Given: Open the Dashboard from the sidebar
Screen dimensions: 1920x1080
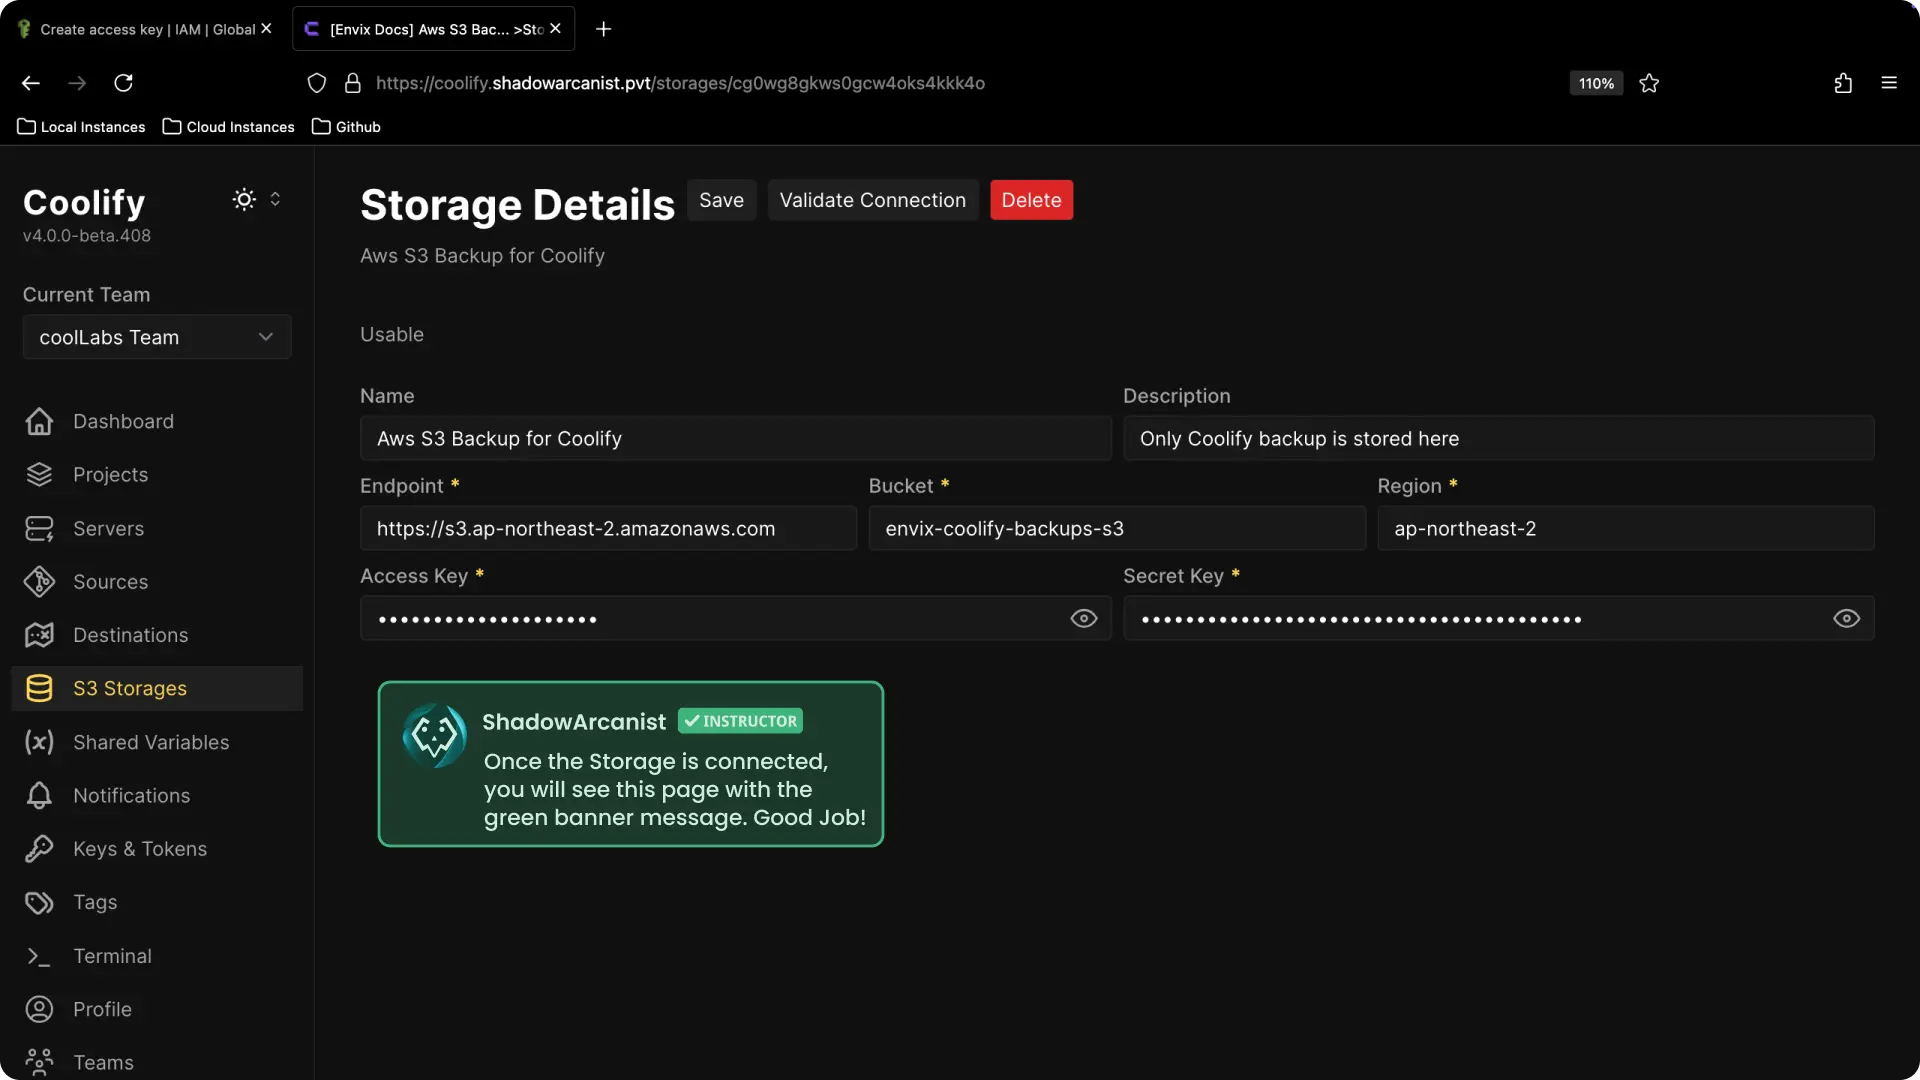Looking at the screenshot, I should [121, 421].
